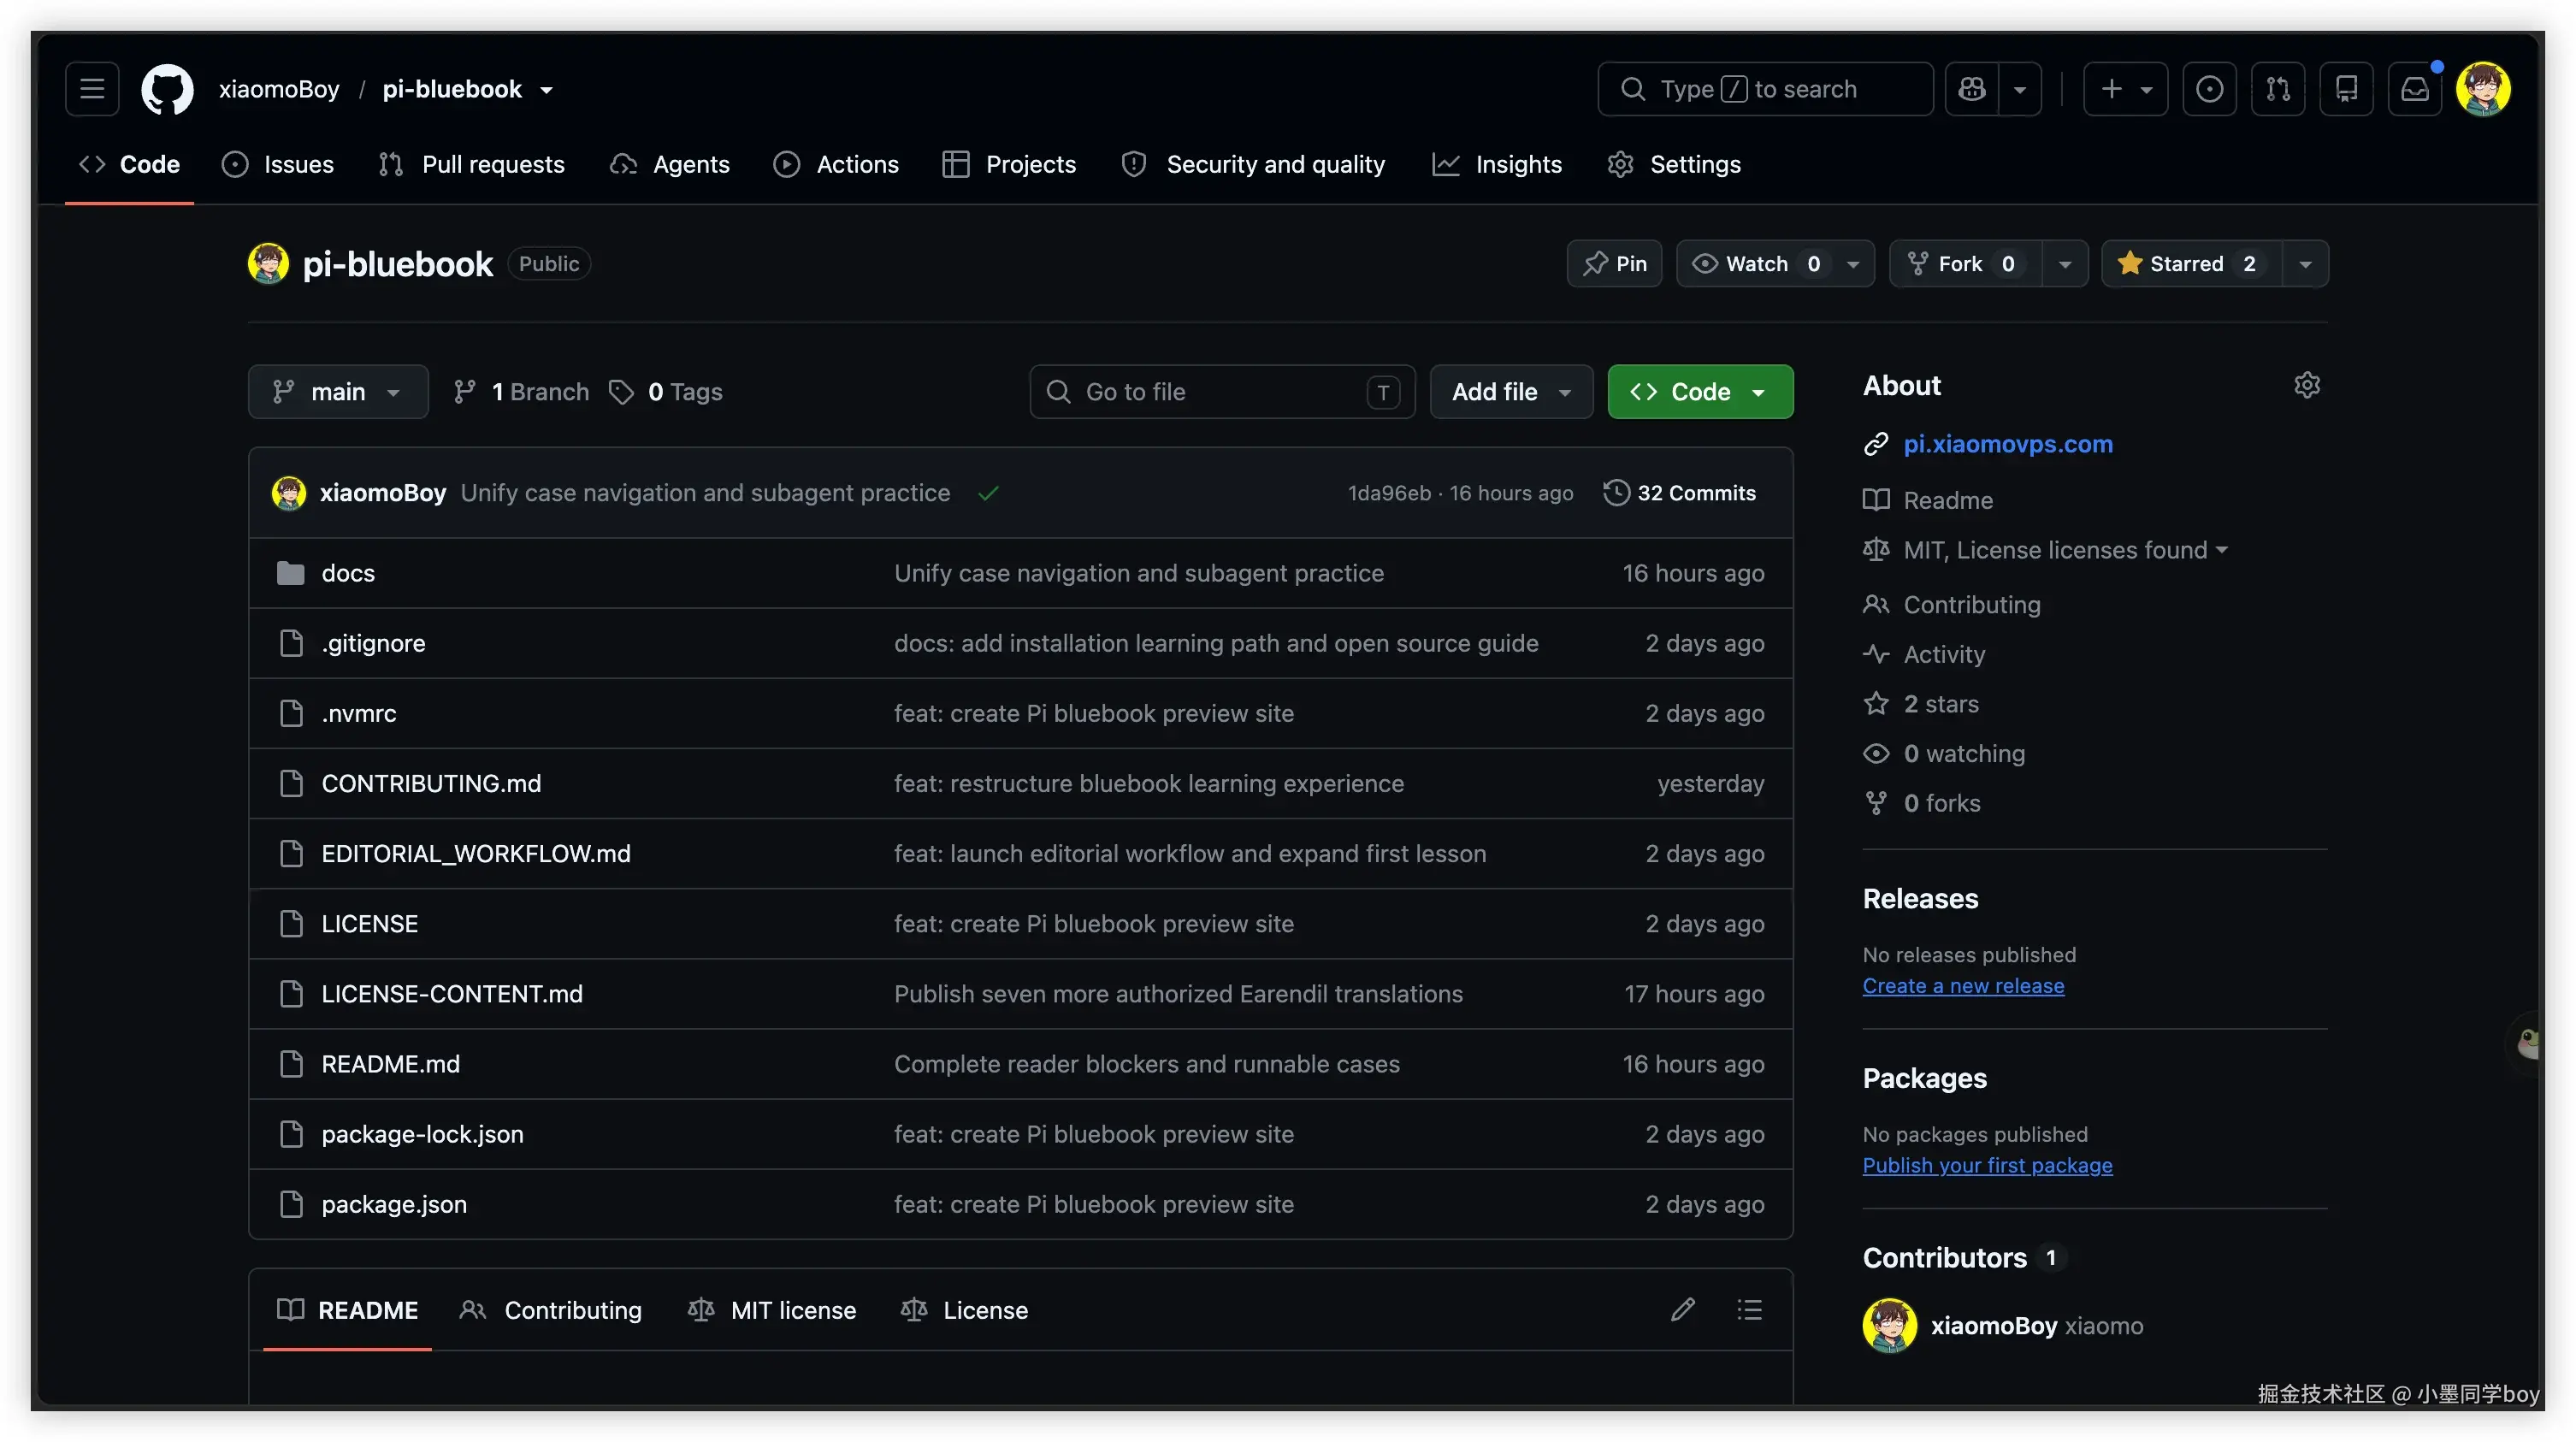Open the notifications inbox icon
2576x1442 pixels.
[x=2415, y=89]
